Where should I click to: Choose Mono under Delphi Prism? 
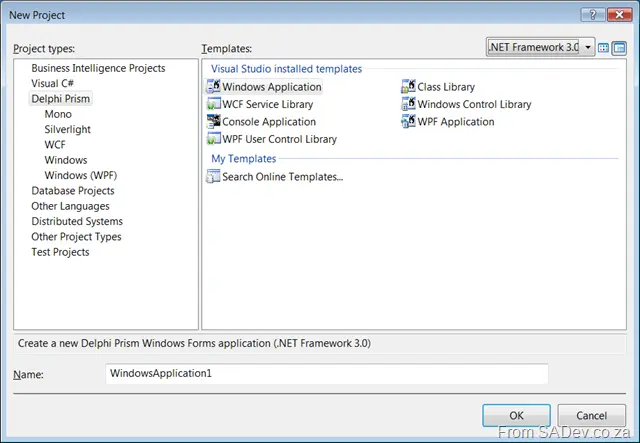click(x=58, y=114)
